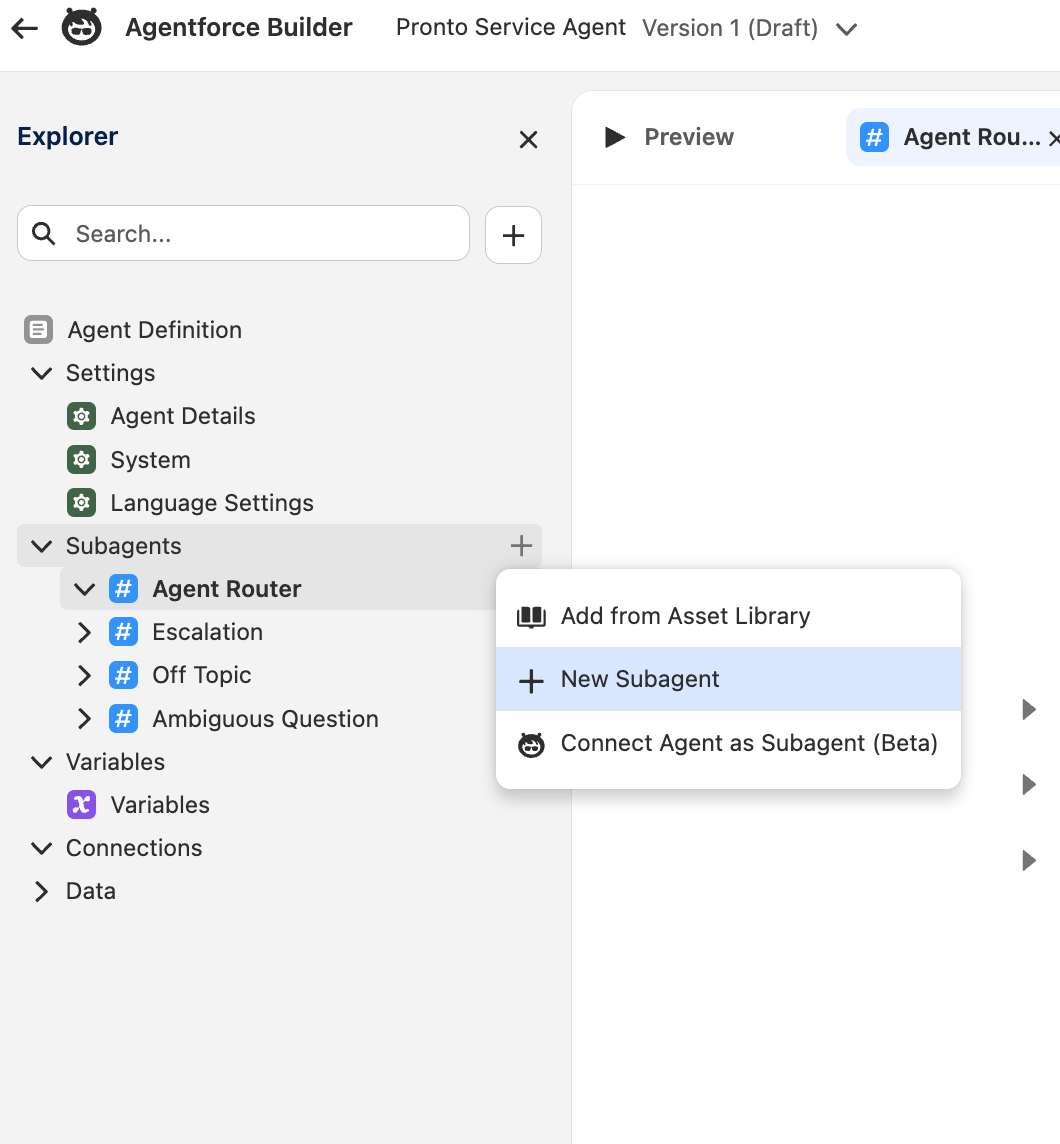The height and width of the screenshot is (1144, 1060).
Task: Click the plus icon on Subagents row
Action: pyautogui.click(x=521, y=545)
